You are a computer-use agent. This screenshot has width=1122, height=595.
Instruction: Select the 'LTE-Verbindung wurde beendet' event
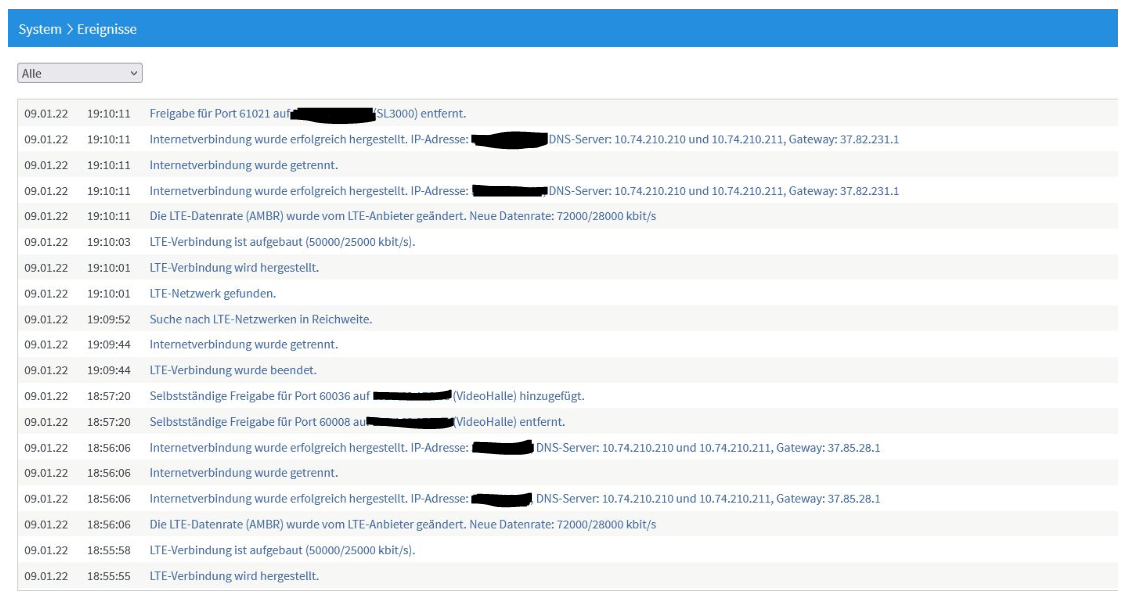click(232, 370)
